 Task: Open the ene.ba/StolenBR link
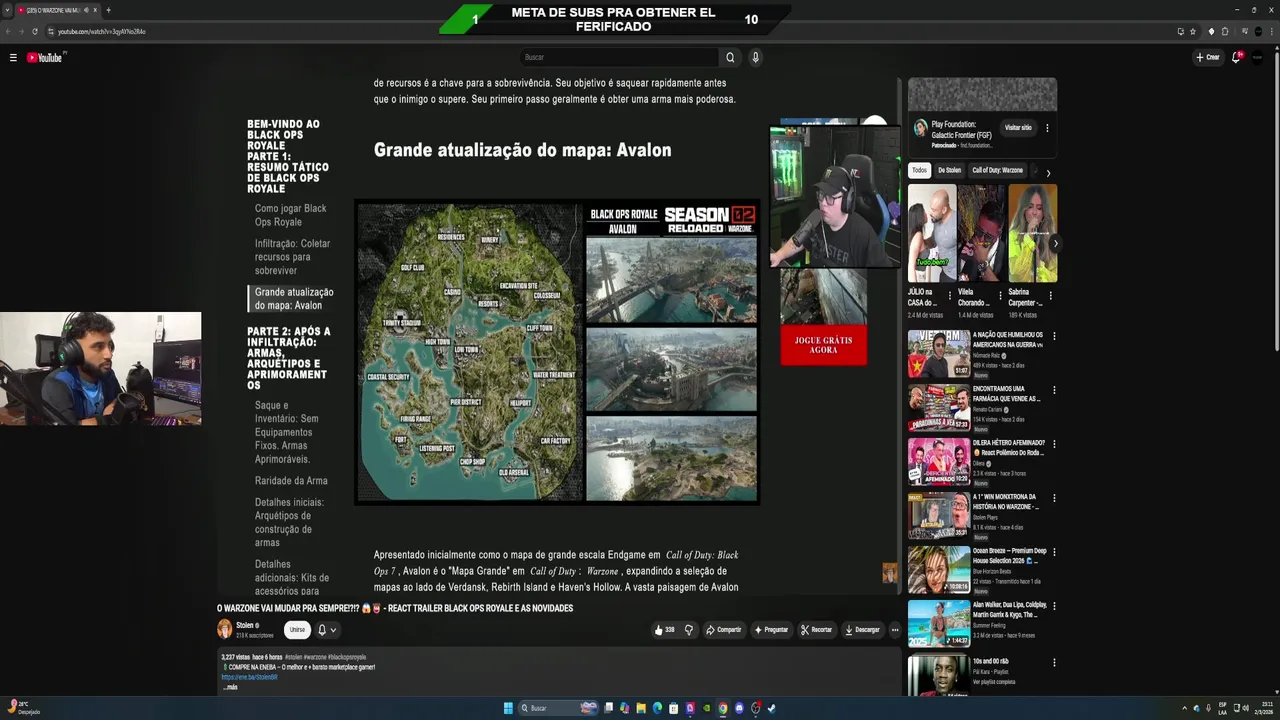(x=249, y=677)
